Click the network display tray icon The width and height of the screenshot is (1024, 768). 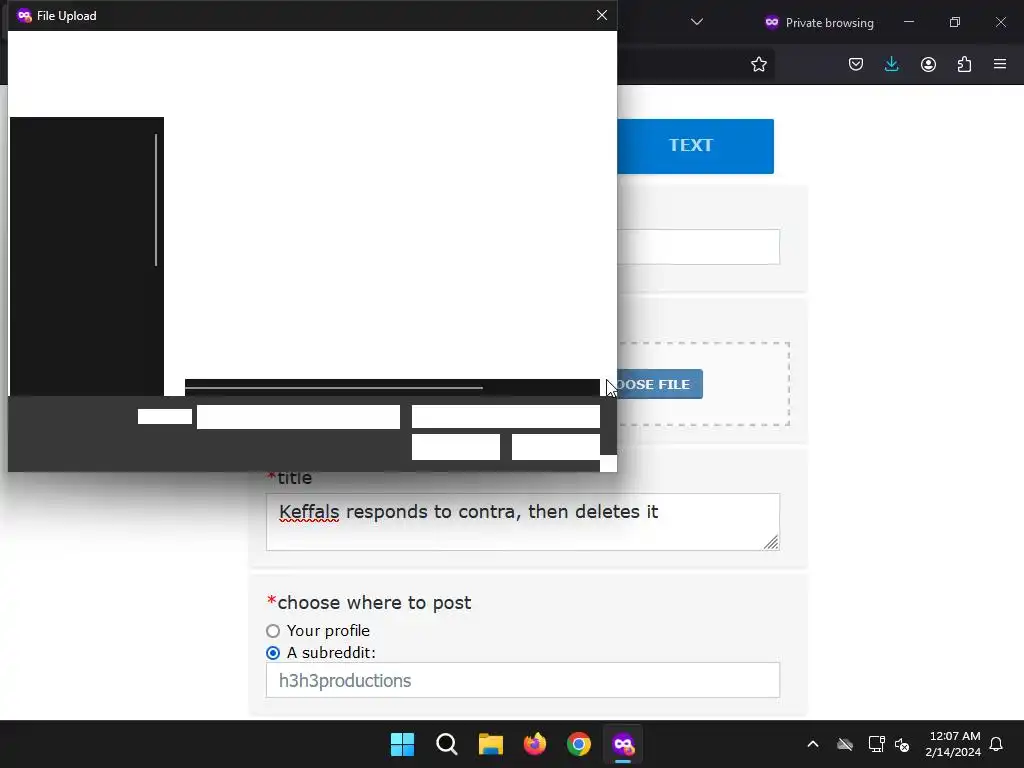[876, 744]
